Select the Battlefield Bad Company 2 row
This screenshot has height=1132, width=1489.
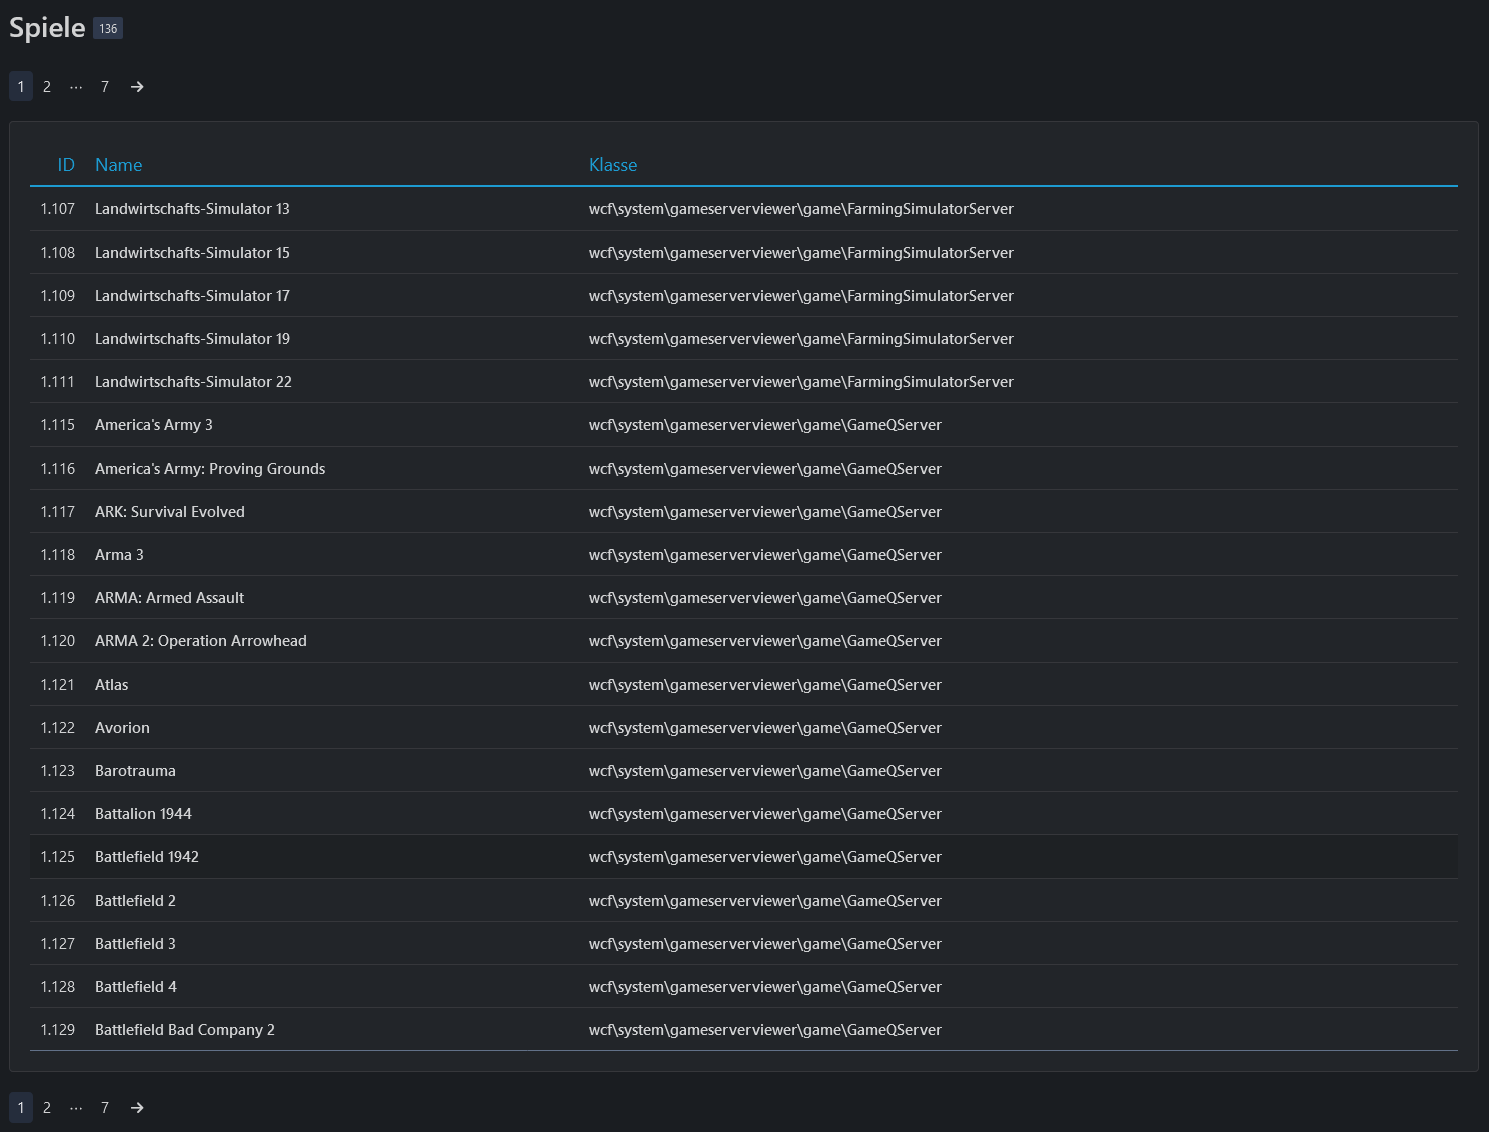click(184, 1030)
